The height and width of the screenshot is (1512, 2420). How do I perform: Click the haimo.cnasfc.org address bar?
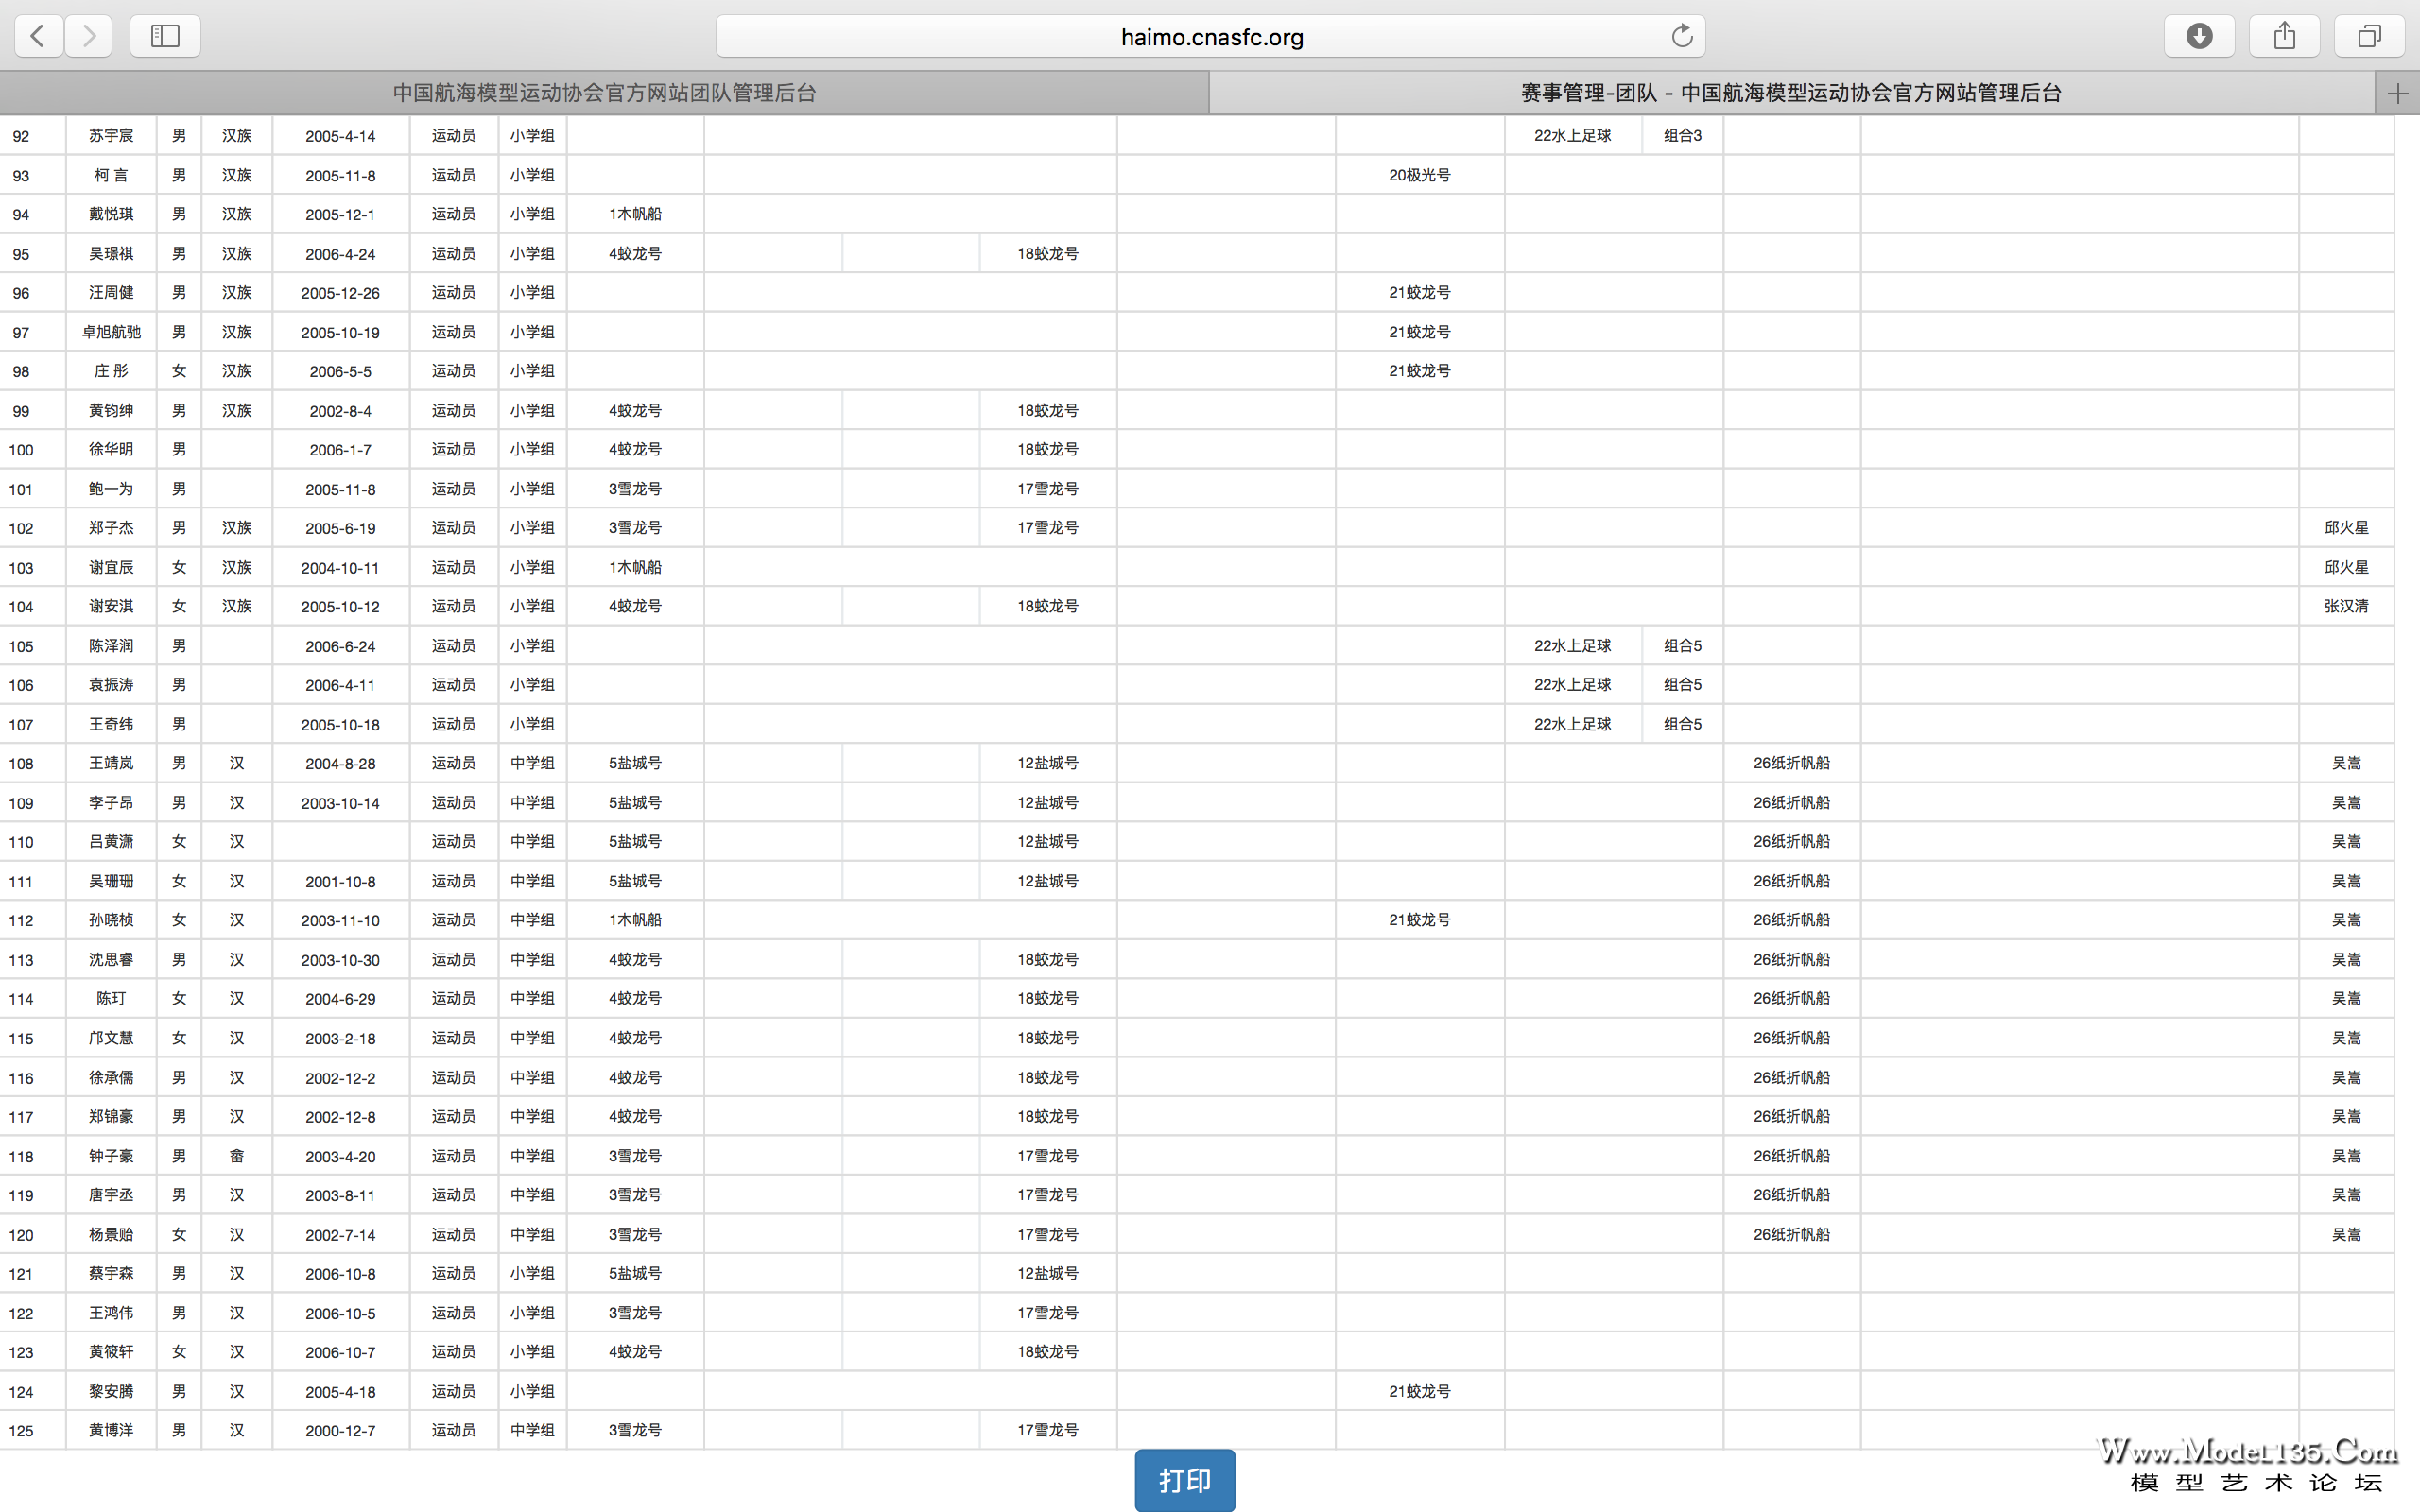coord(1210,37)
